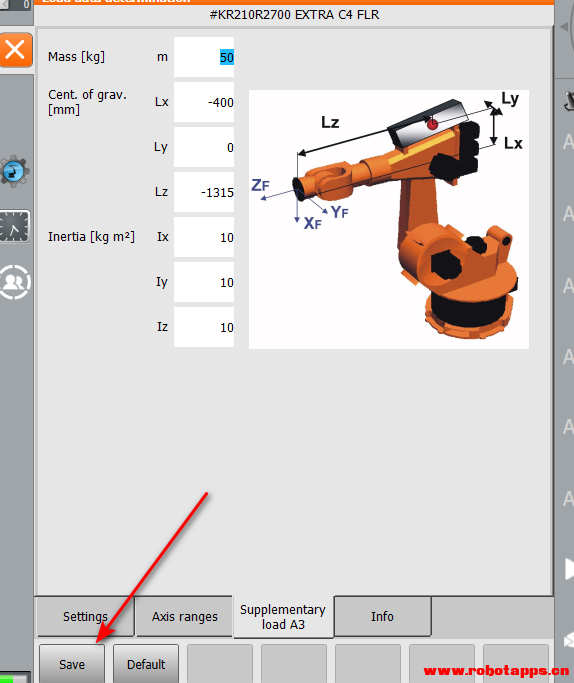The image size is (574, 683).
Task: Click the Default button
Action: click(146, 664)
